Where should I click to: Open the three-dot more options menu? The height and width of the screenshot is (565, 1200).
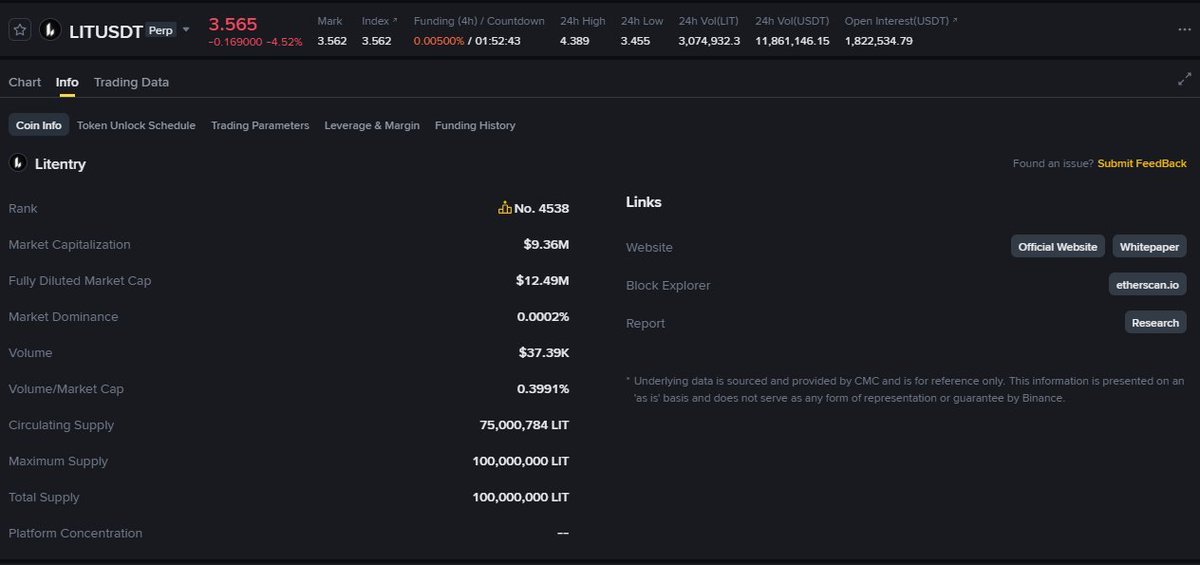point(1184,30)
